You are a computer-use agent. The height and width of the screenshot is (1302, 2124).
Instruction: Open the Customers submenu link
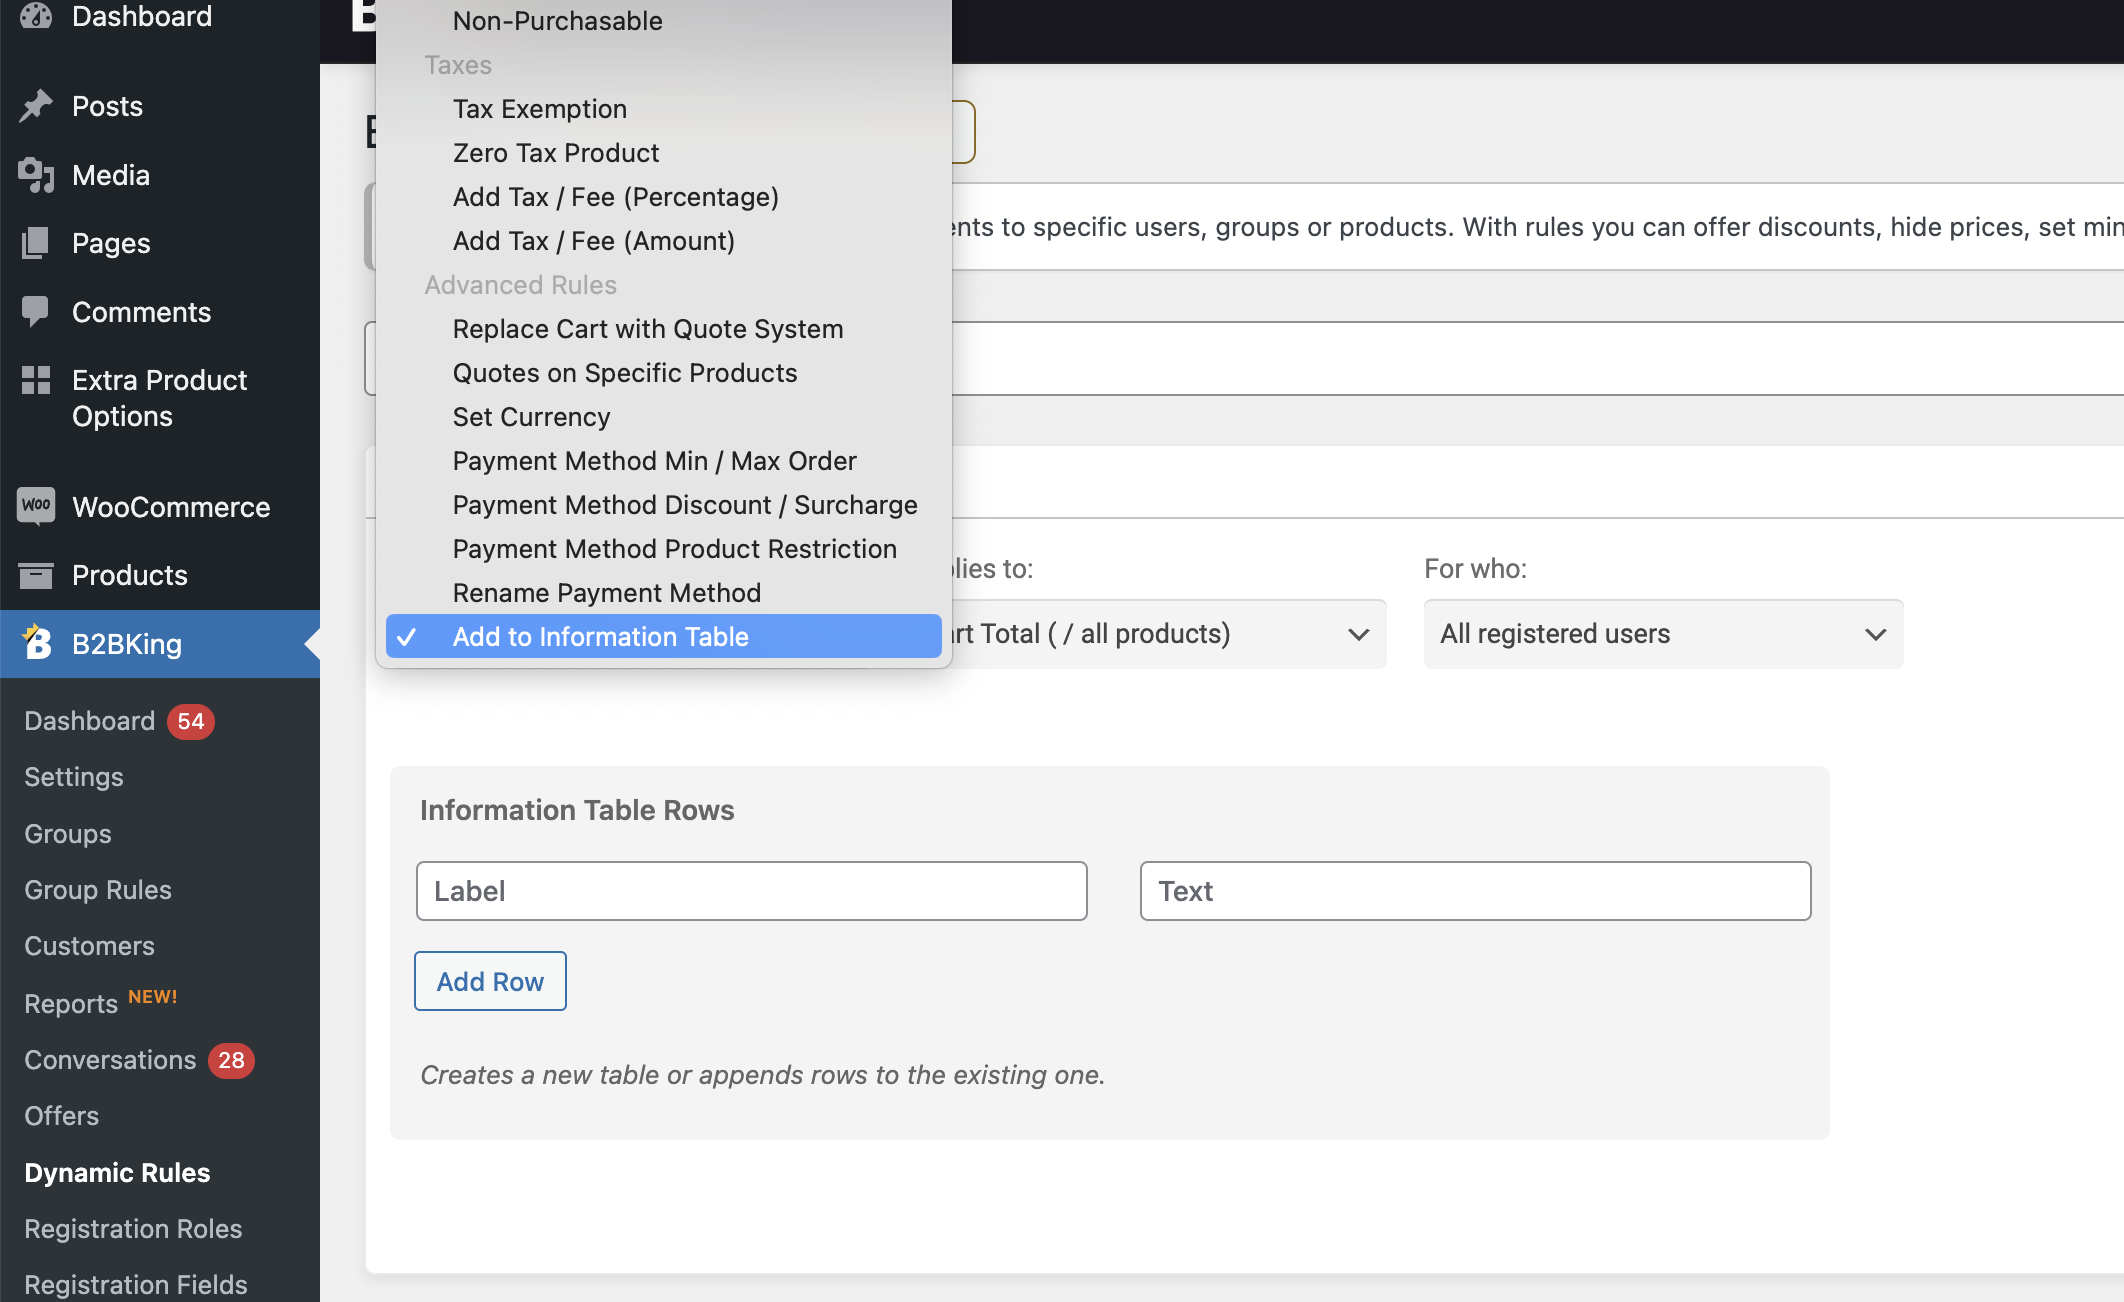pyautogui.click(x=90, y=946)
